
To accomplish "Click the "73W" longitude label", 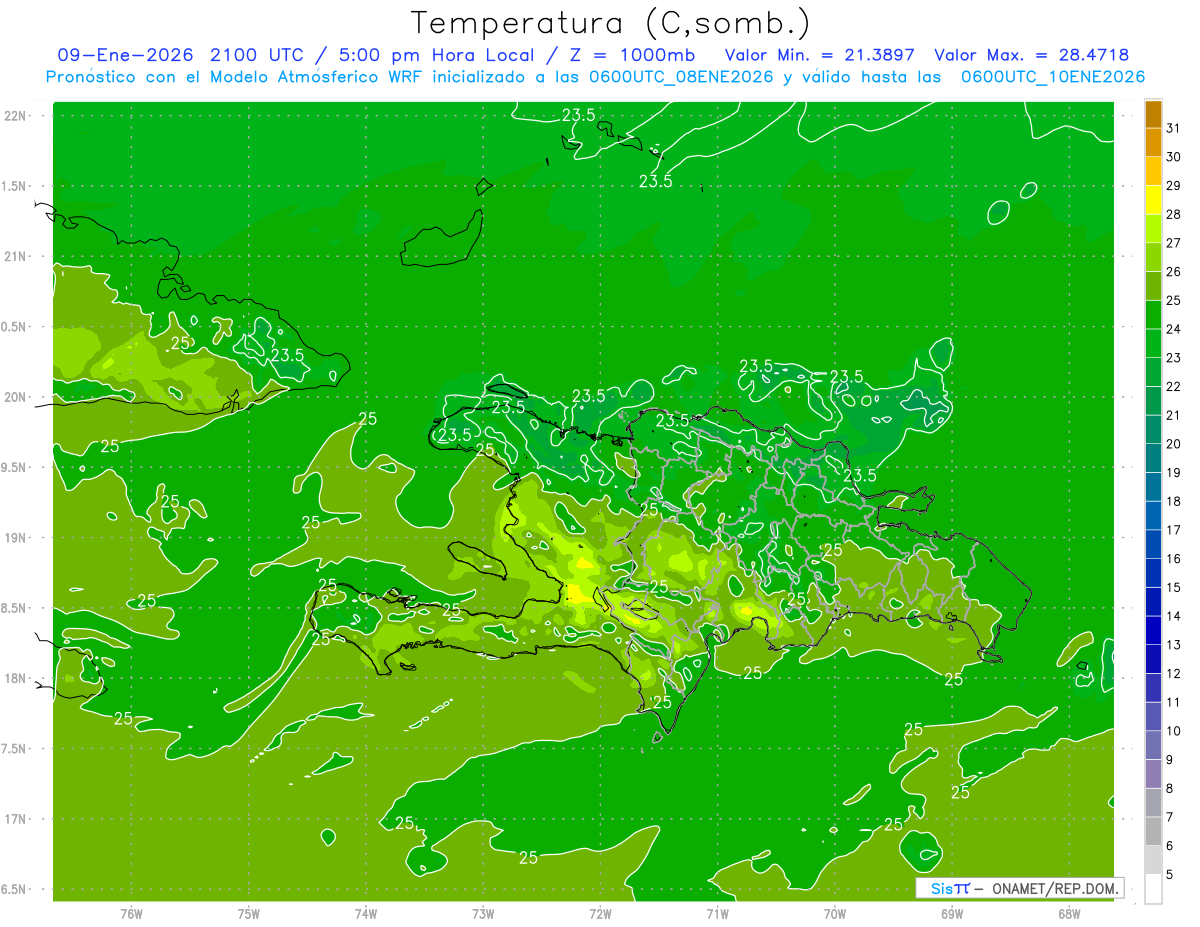I will coord(483,914).
